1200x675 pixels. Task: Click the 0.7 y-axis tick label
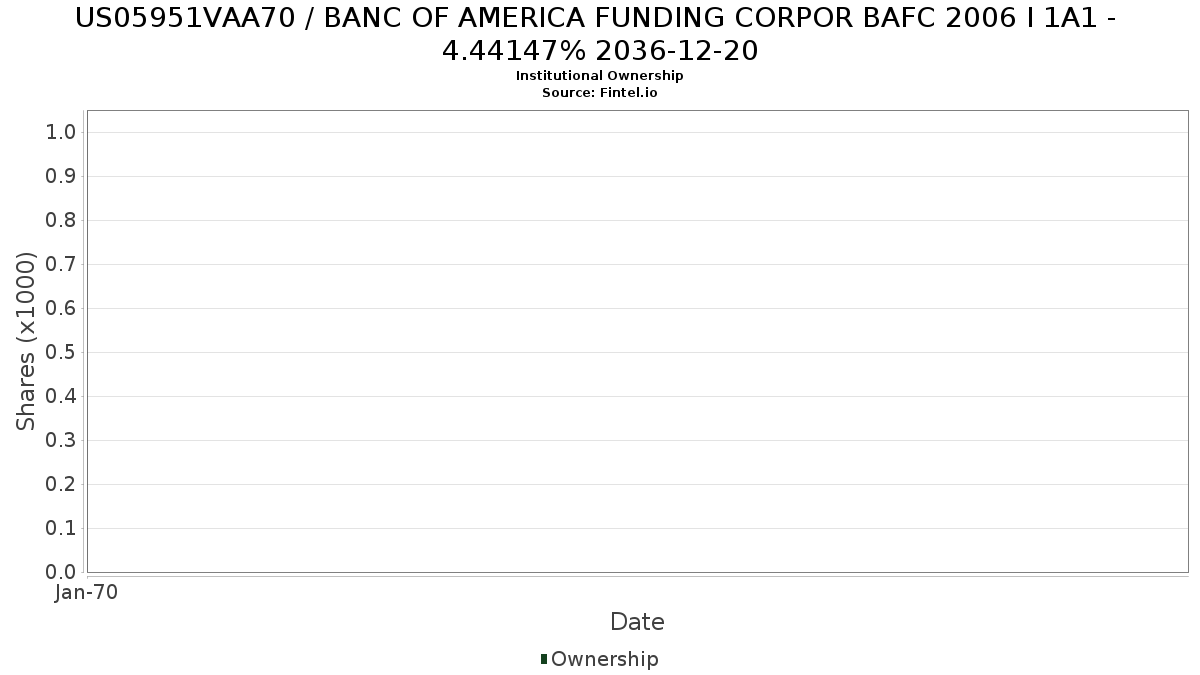tap(61, 264)
